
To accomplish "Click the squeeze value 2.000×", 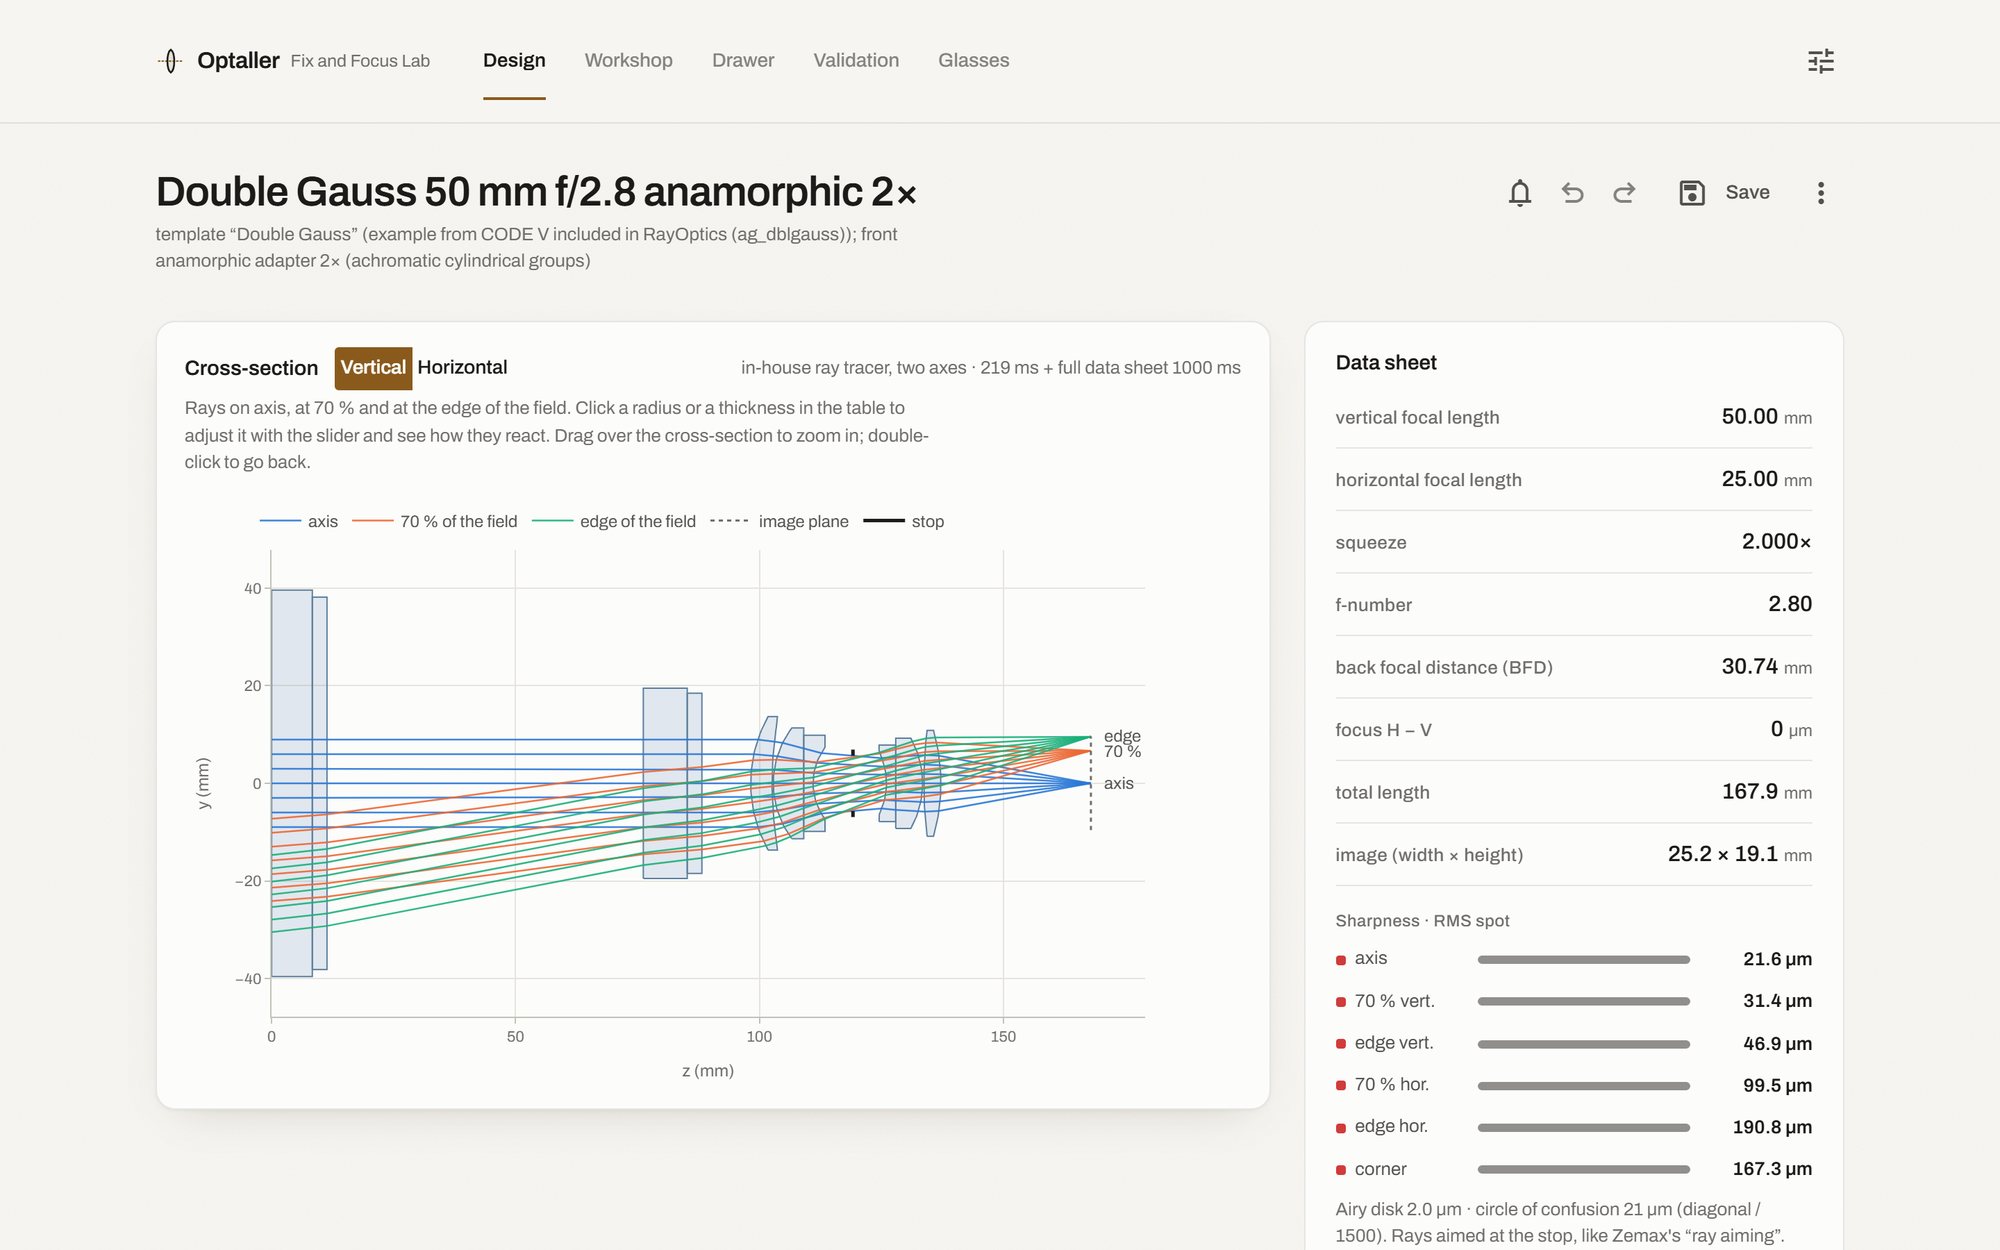I will tap(1776, 542).
